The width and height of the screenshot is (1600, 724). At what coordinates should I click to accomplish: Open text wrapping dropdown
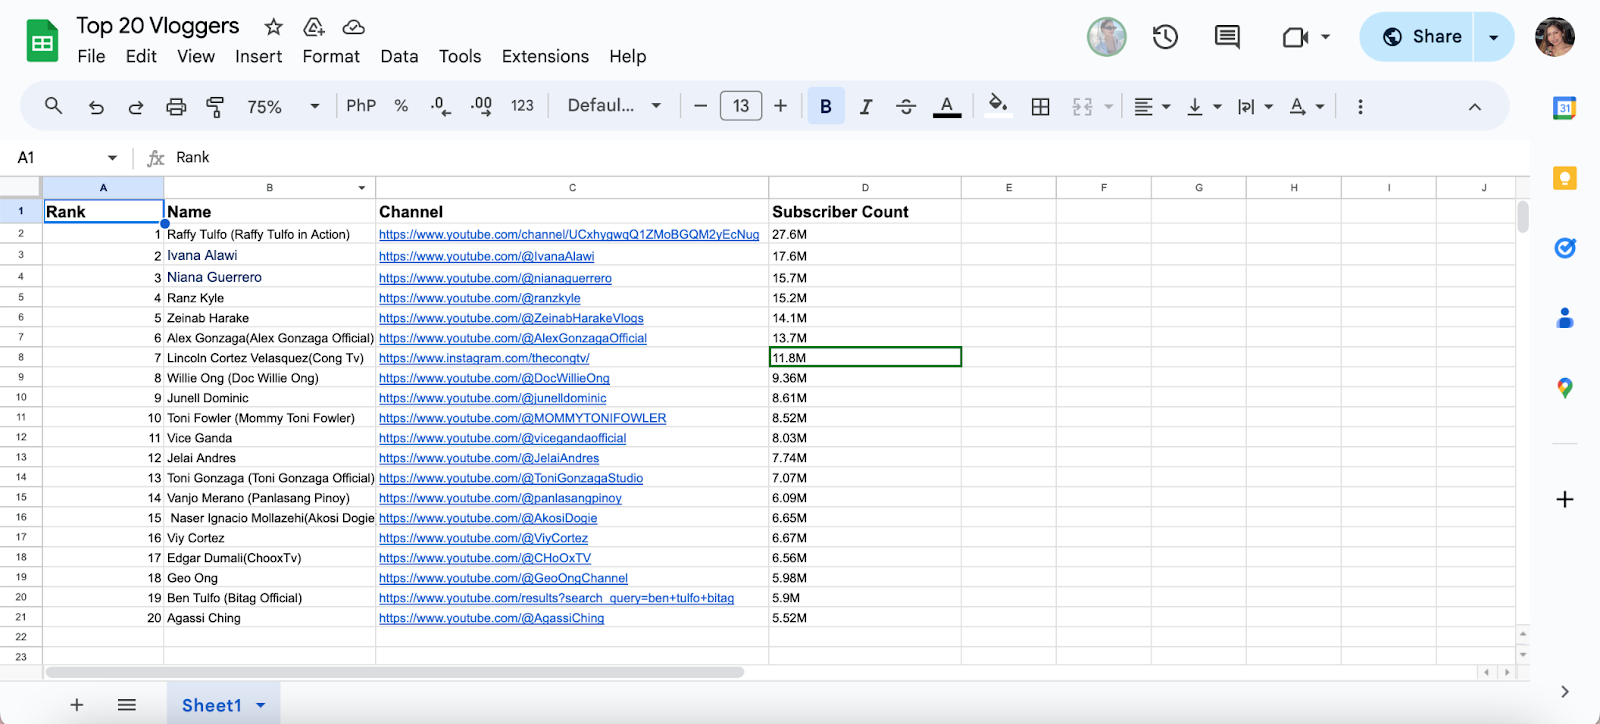[x=1255, y=106]
